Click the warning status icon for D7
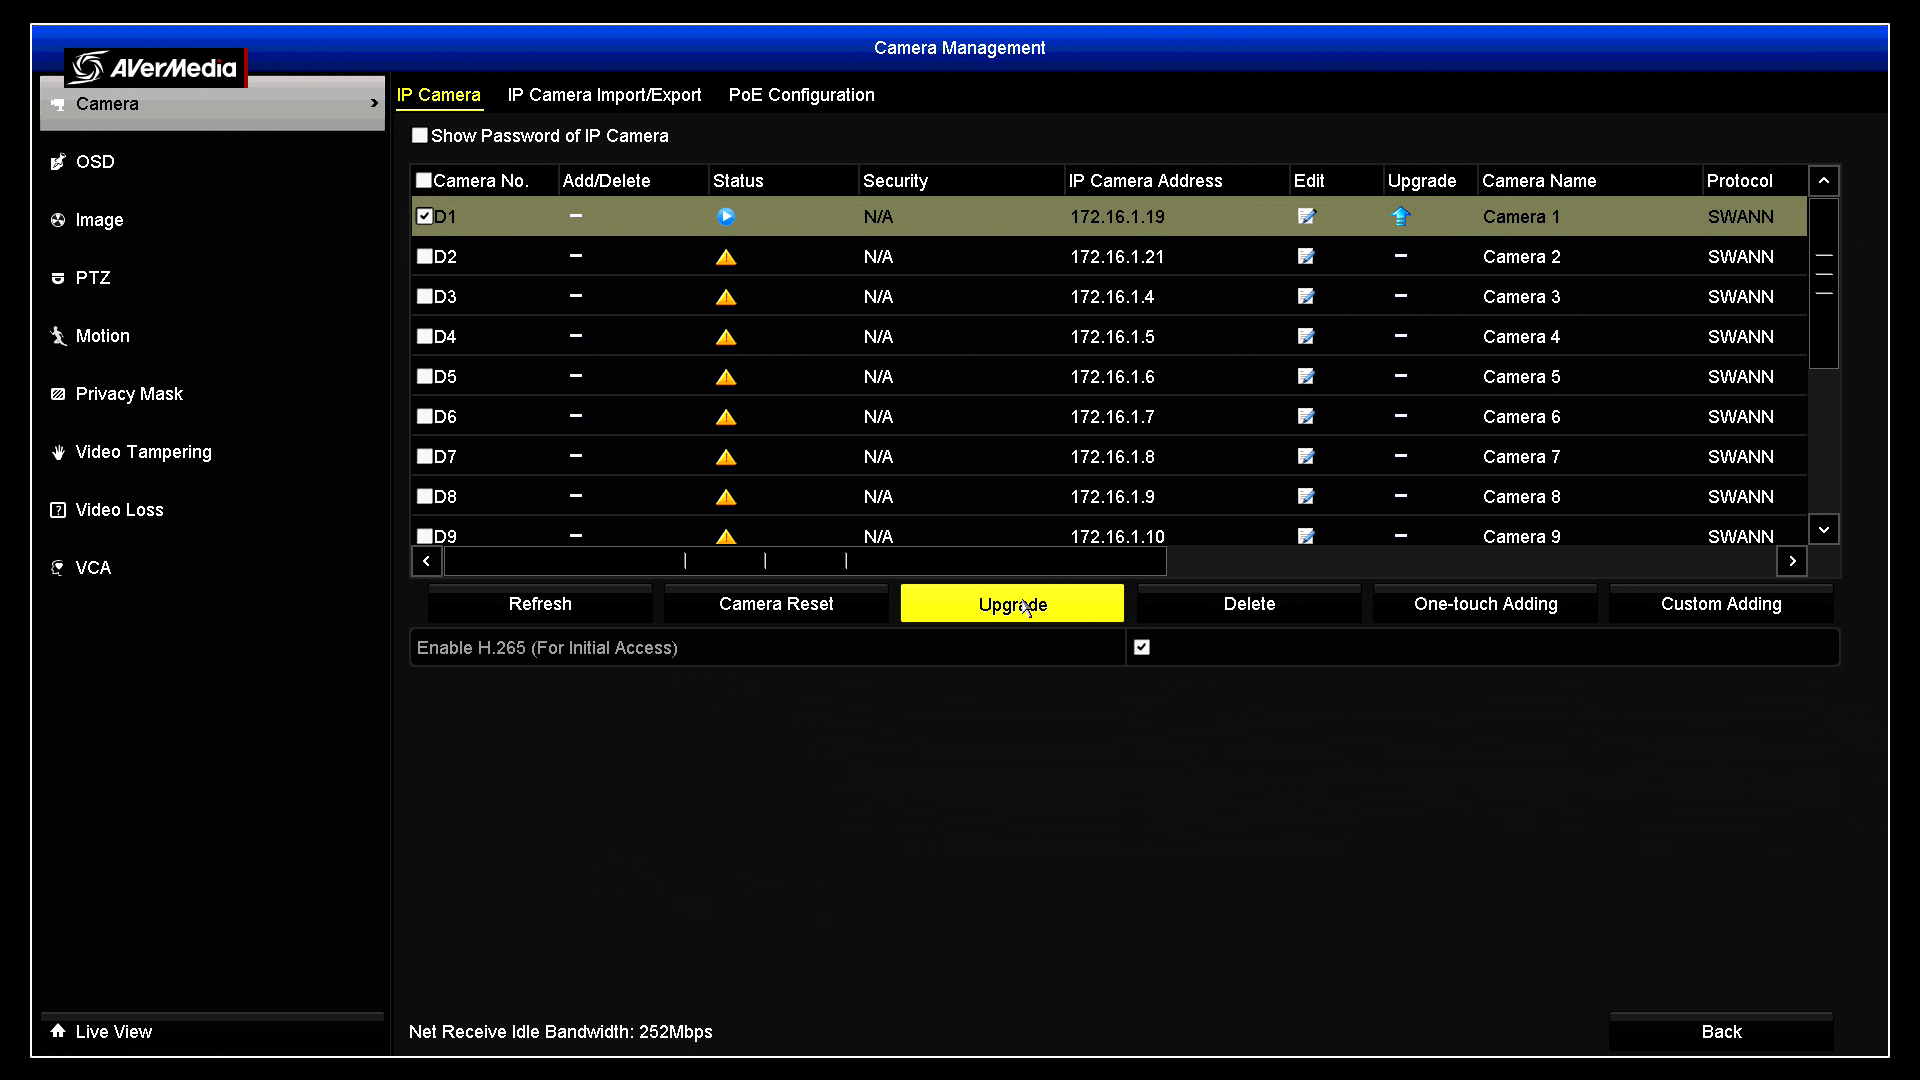This screenshot has width=1920, height=1080. point(726,457)
